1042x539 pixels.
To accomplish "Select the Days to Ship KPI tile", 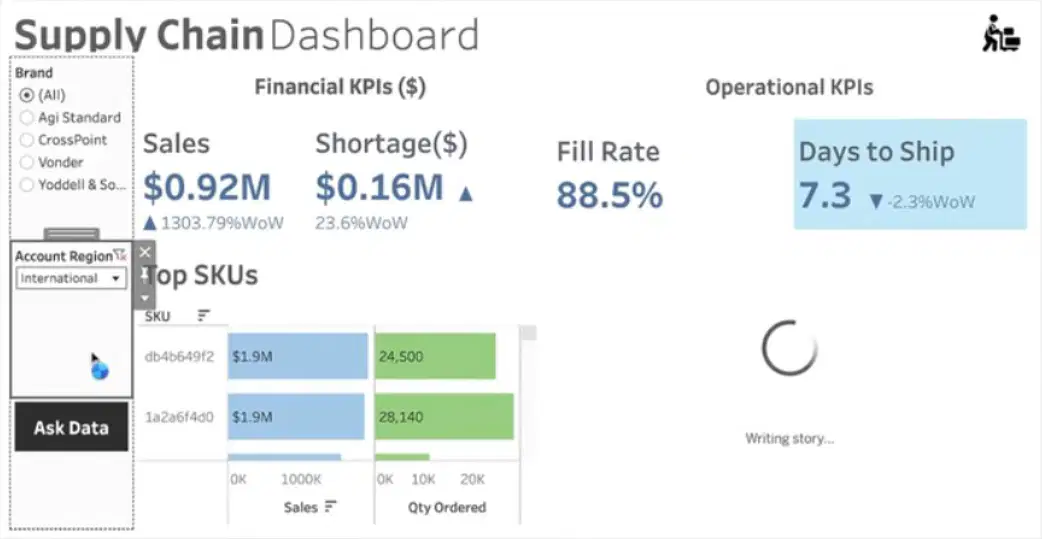I will point(910,174).
